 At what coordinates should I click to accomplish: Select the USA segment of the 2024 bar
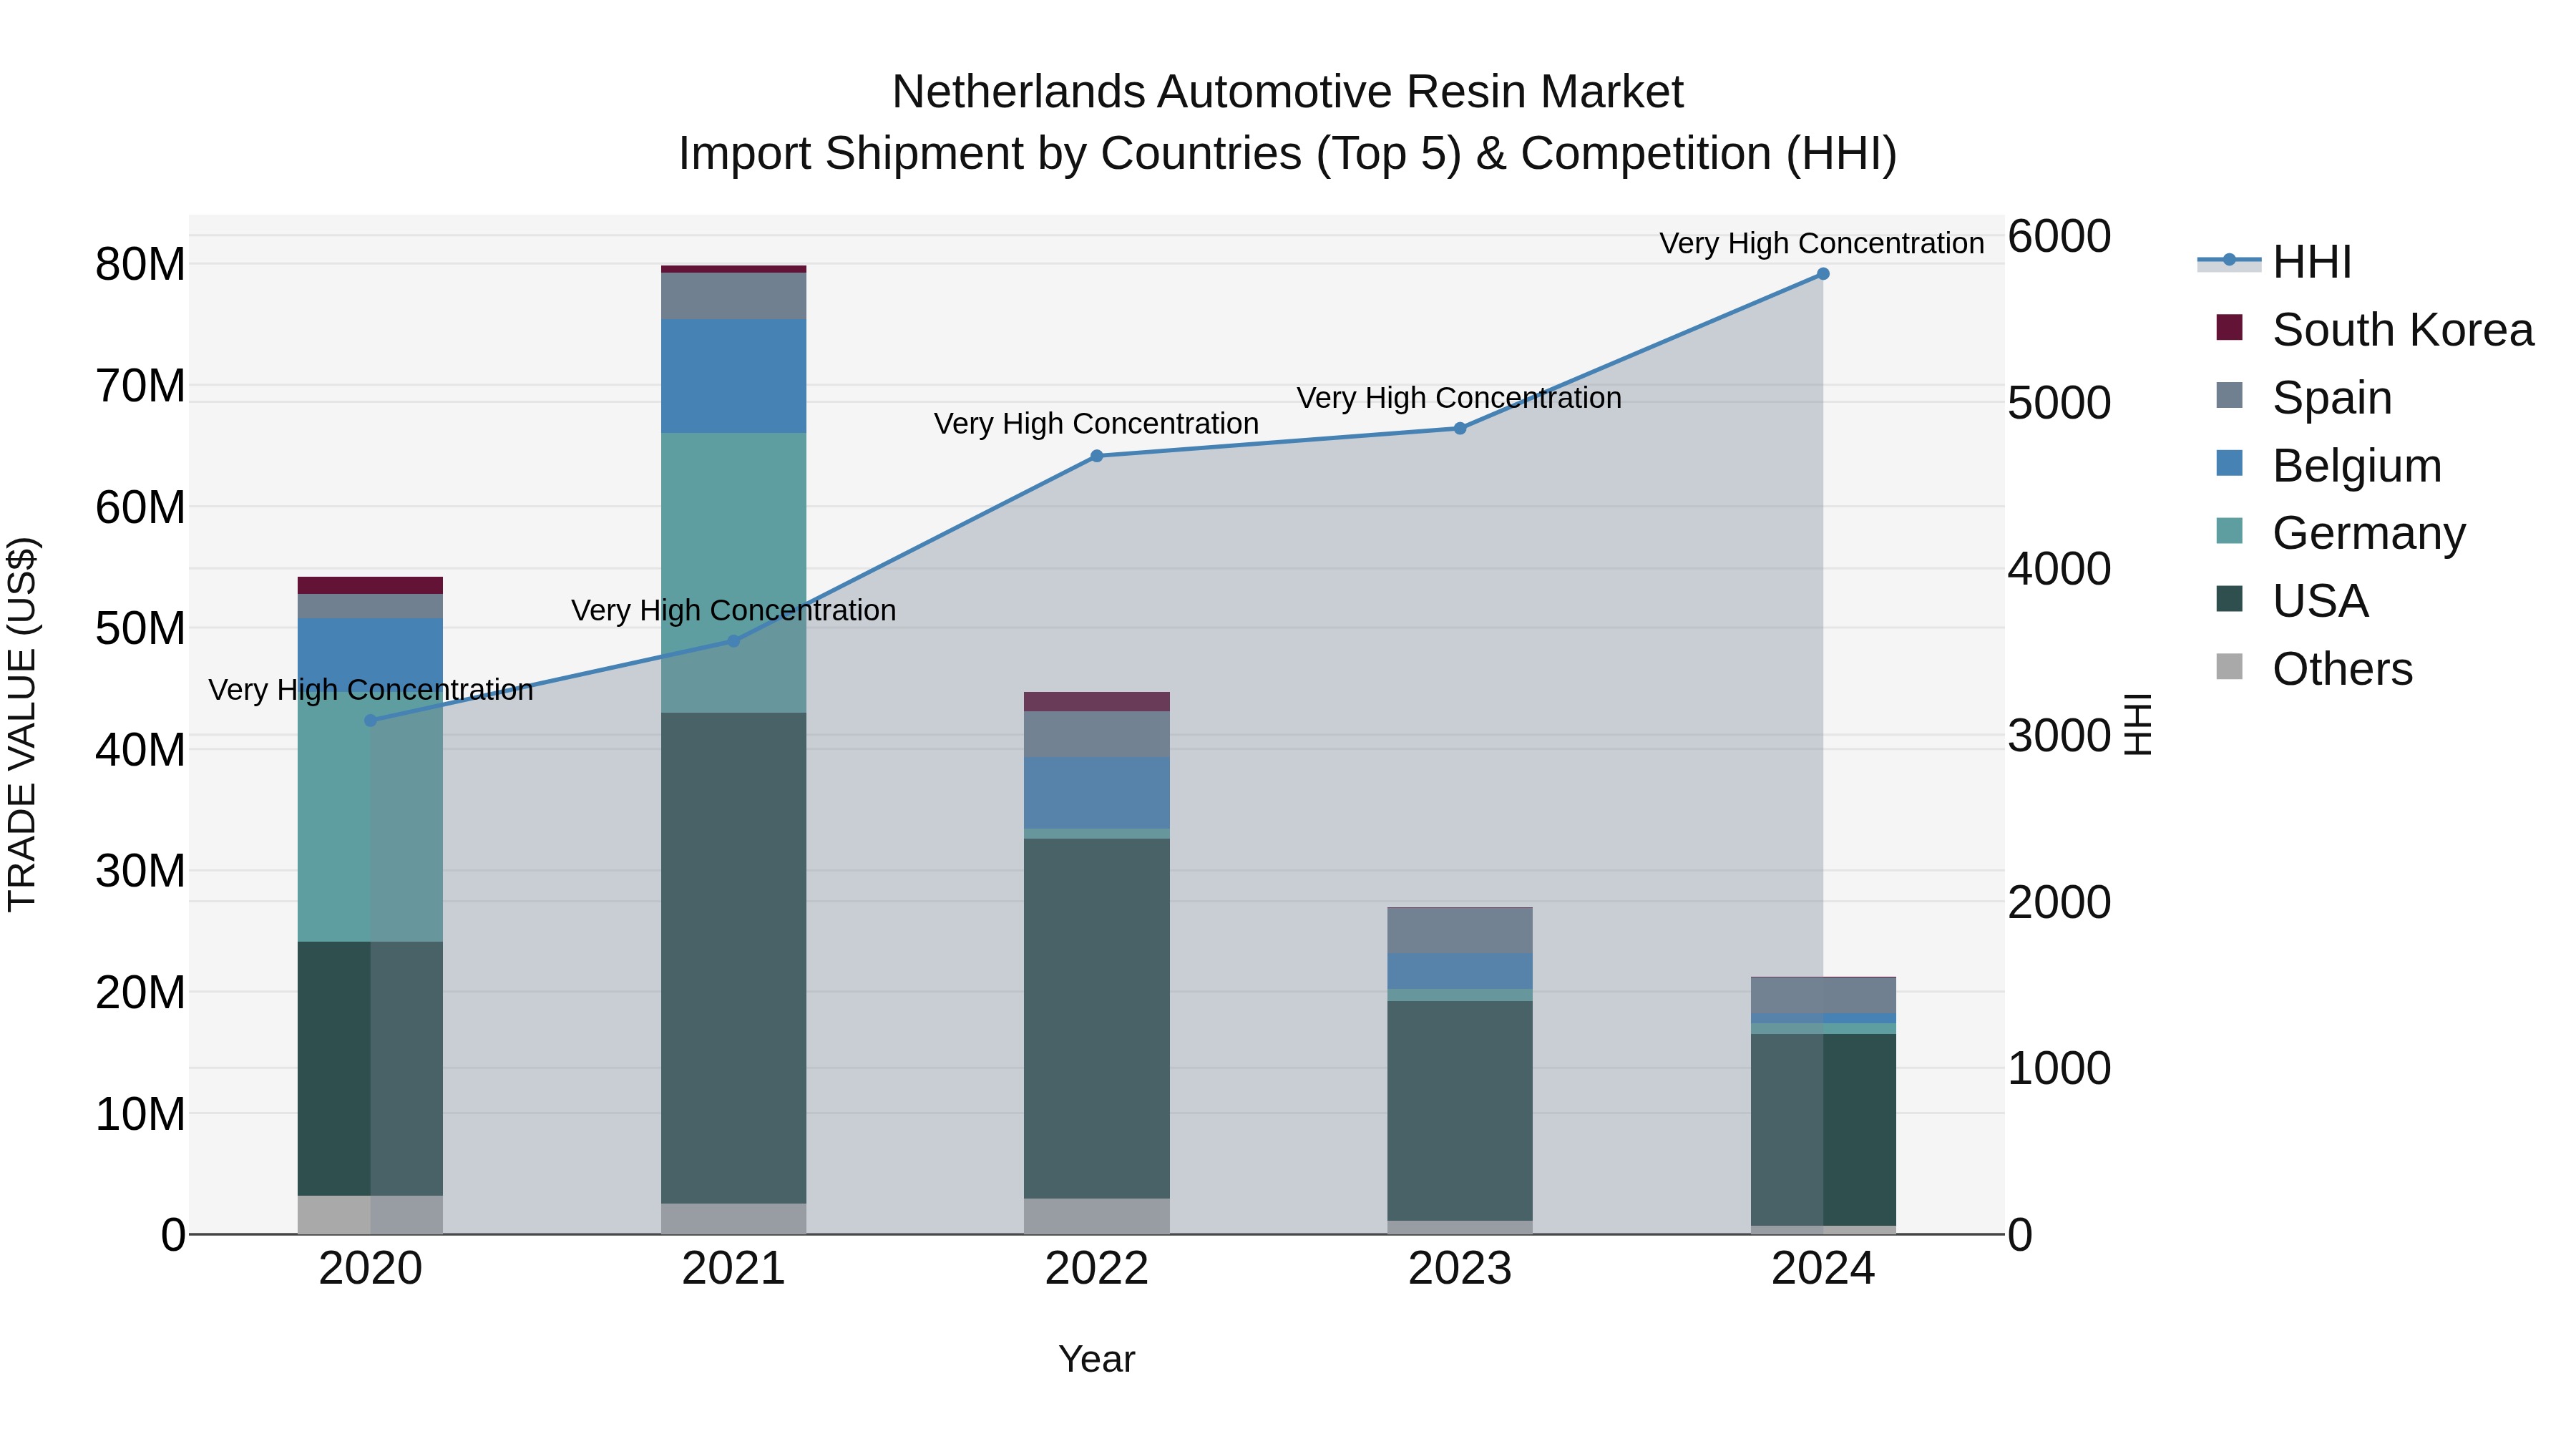[1823, 1130]
